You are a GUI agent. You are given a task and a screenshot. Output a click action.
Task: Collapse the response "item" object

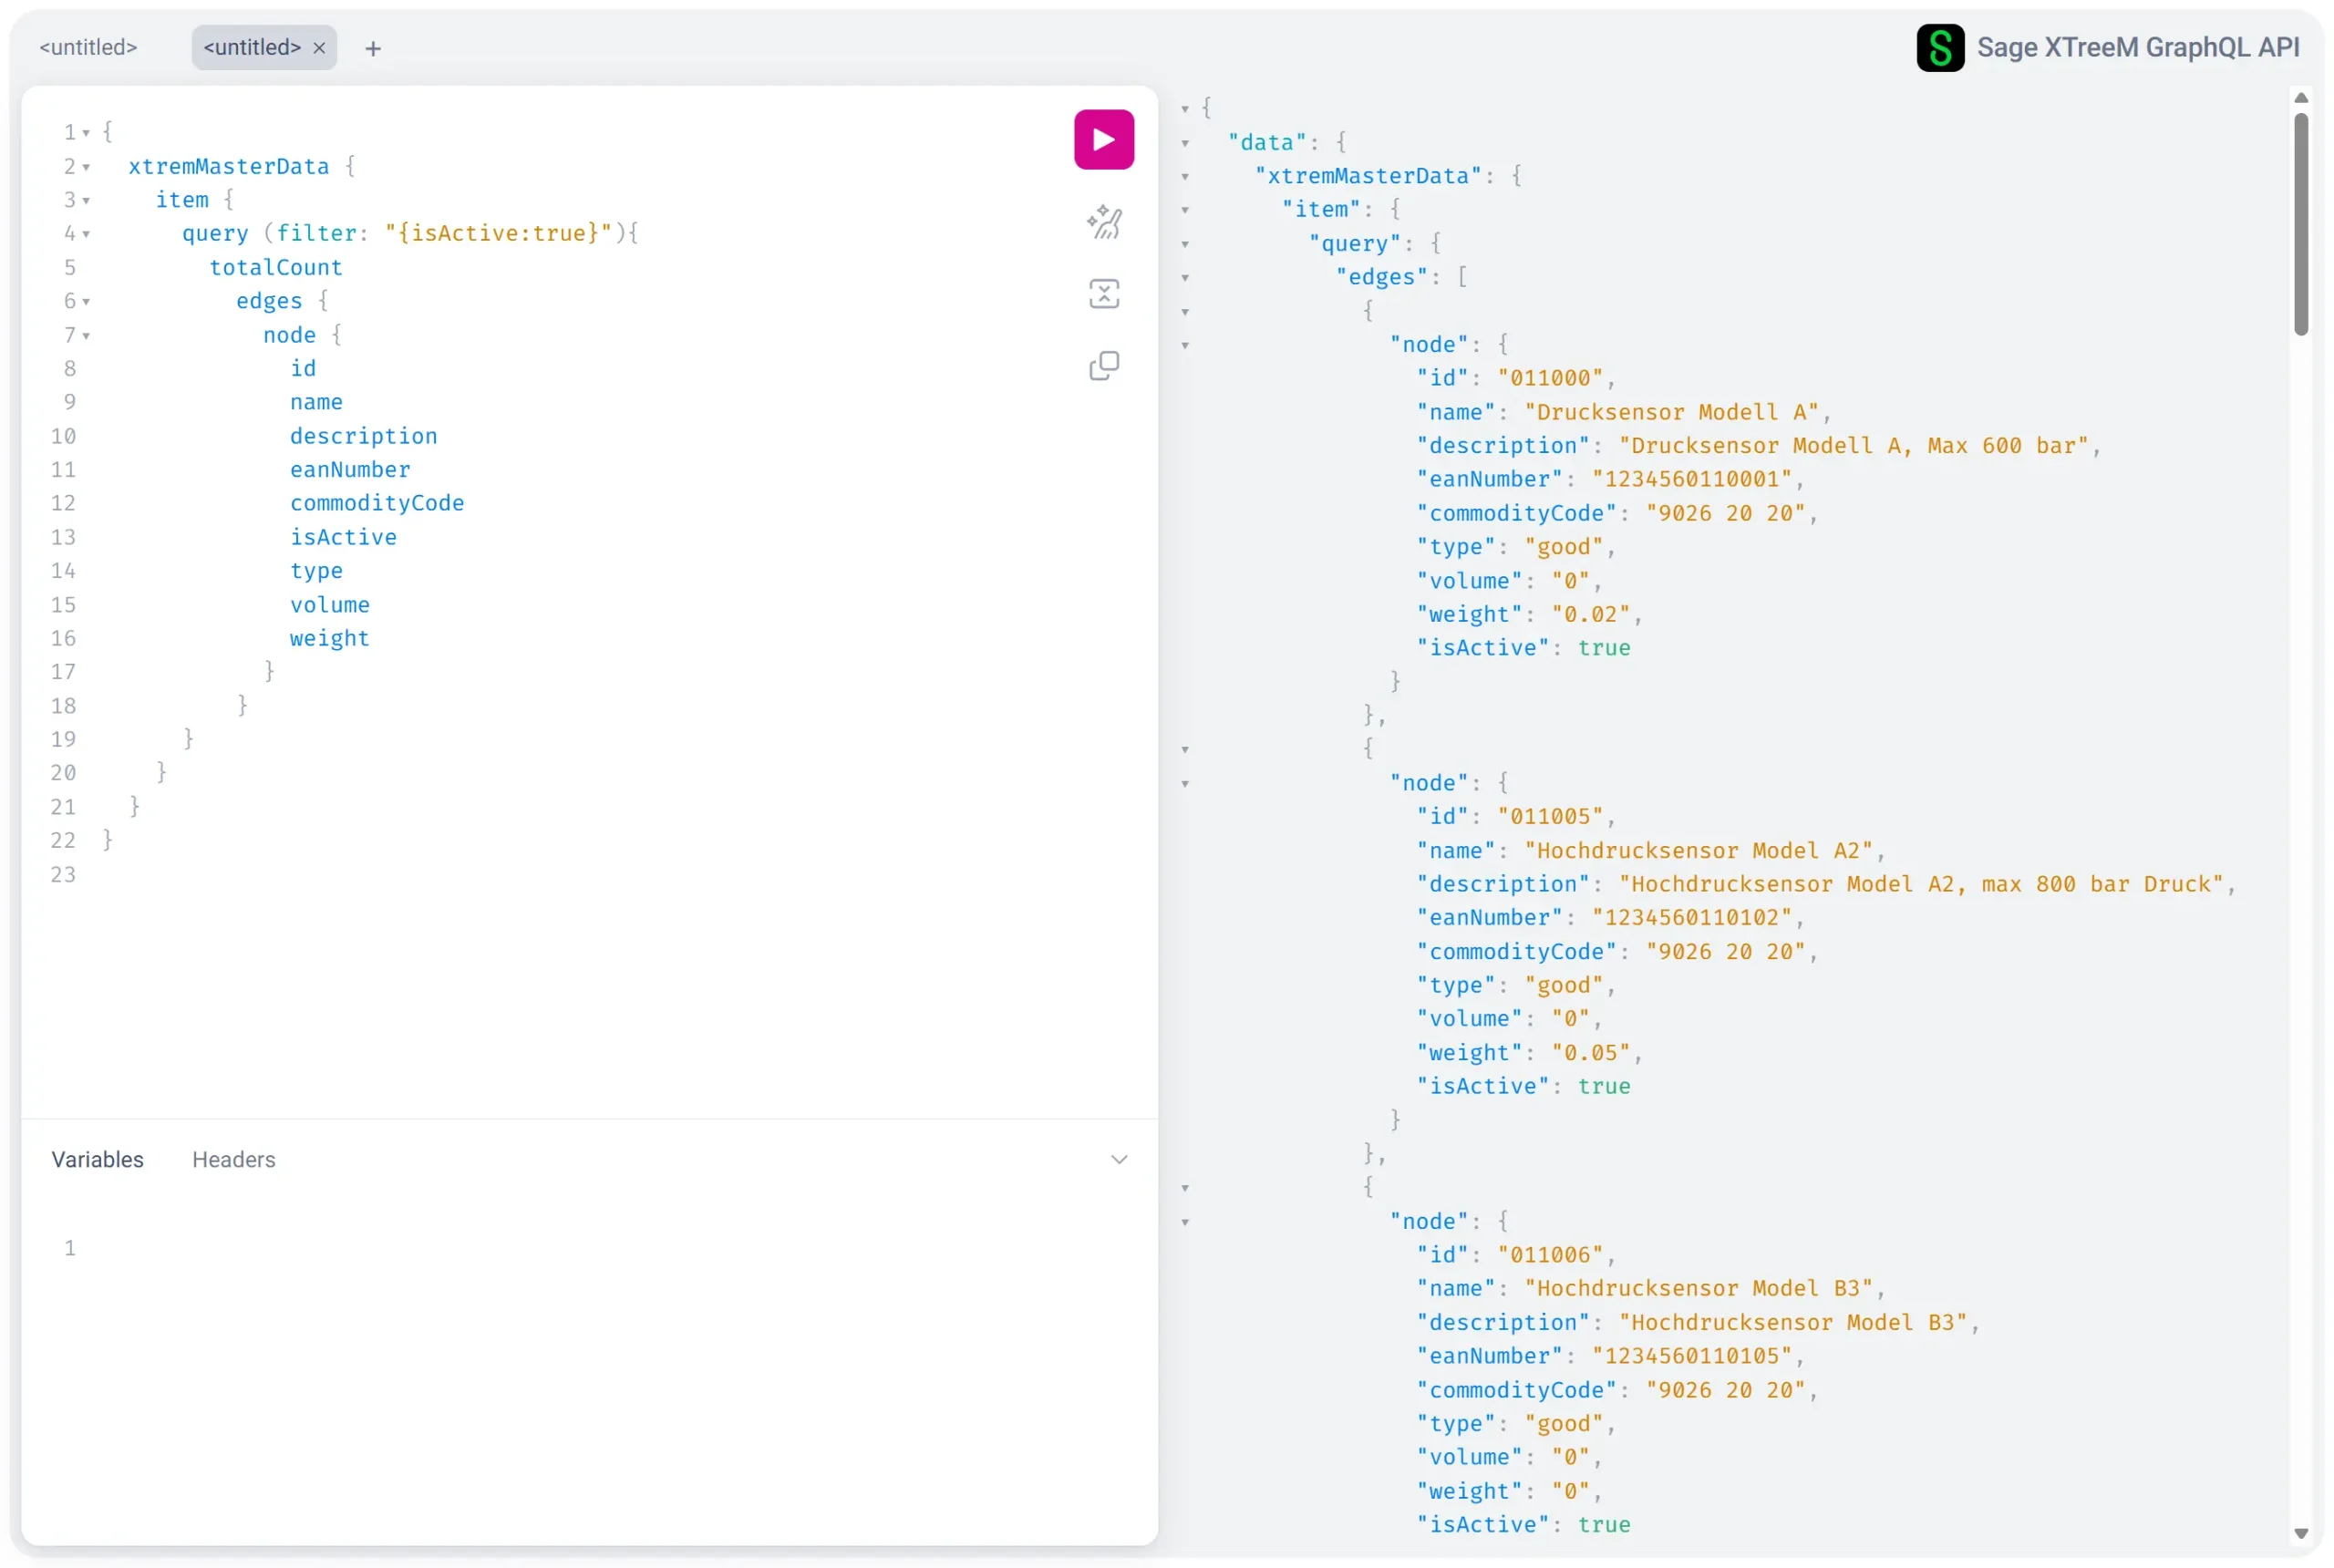click(1185, 210)
